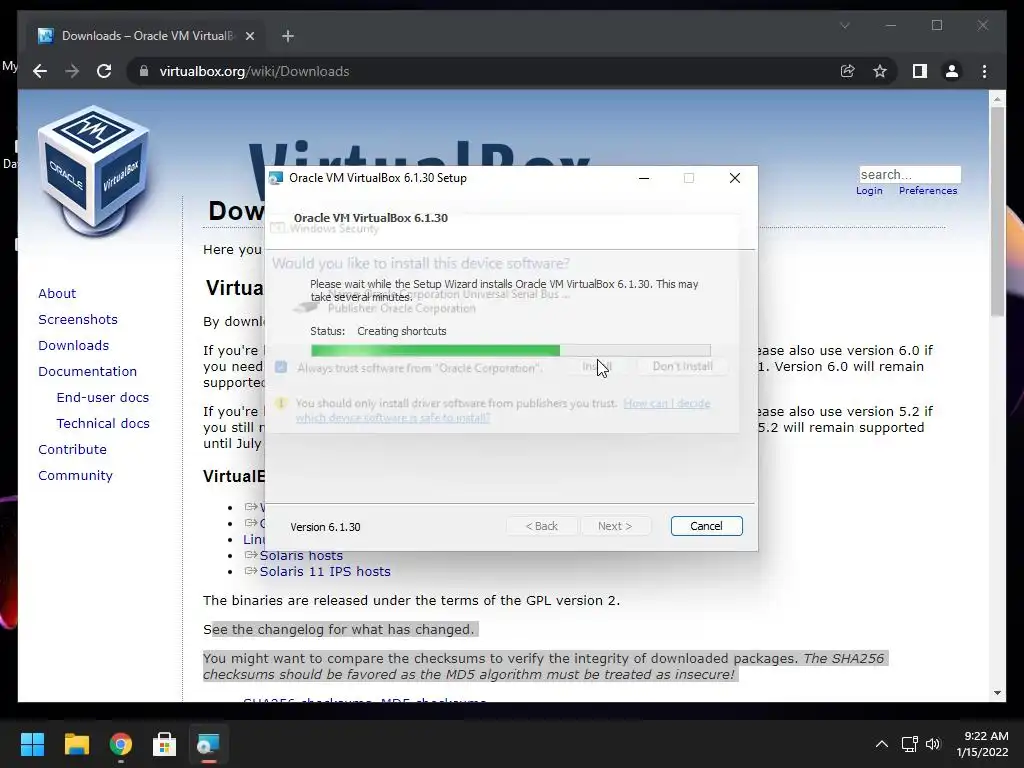The height and width of the screenshot is (768, 1024).
Task: Open the Solaris 11 IPS hosts link
Action: (325, 571)
